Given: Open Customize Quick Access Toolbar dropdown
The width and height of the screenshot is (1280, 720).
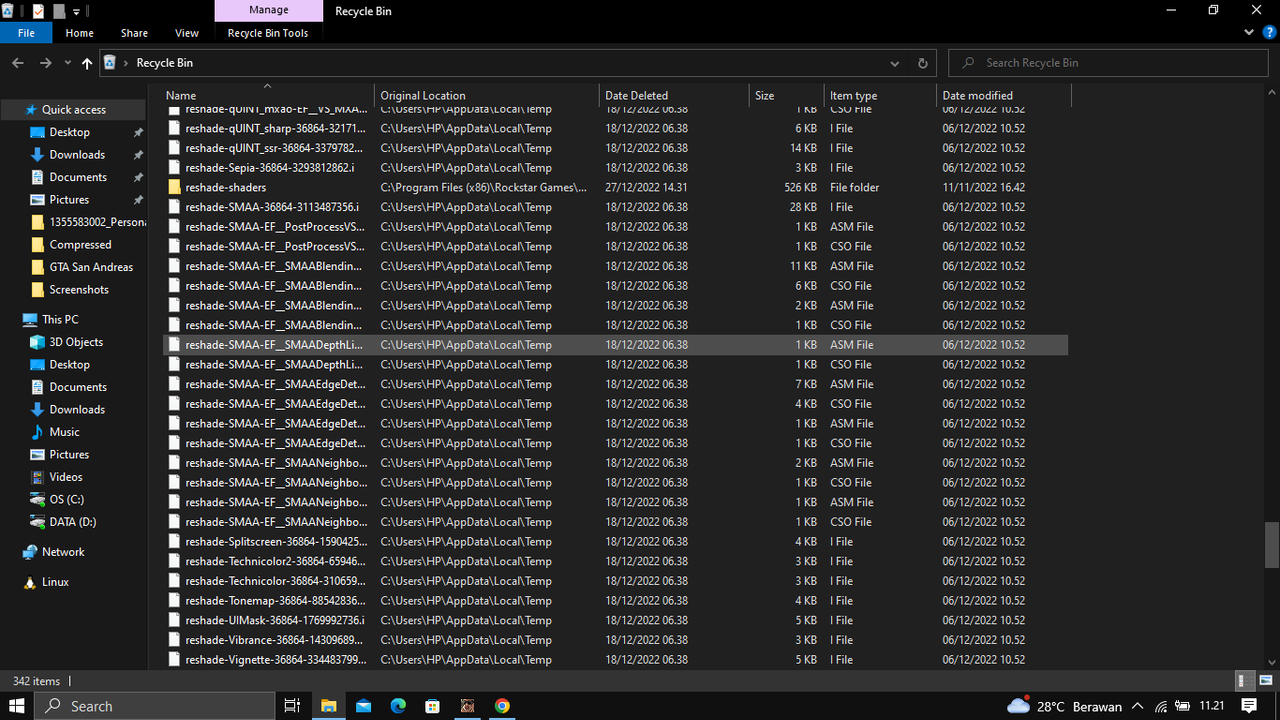Looking at the screenshot, I should pos(77,11).
